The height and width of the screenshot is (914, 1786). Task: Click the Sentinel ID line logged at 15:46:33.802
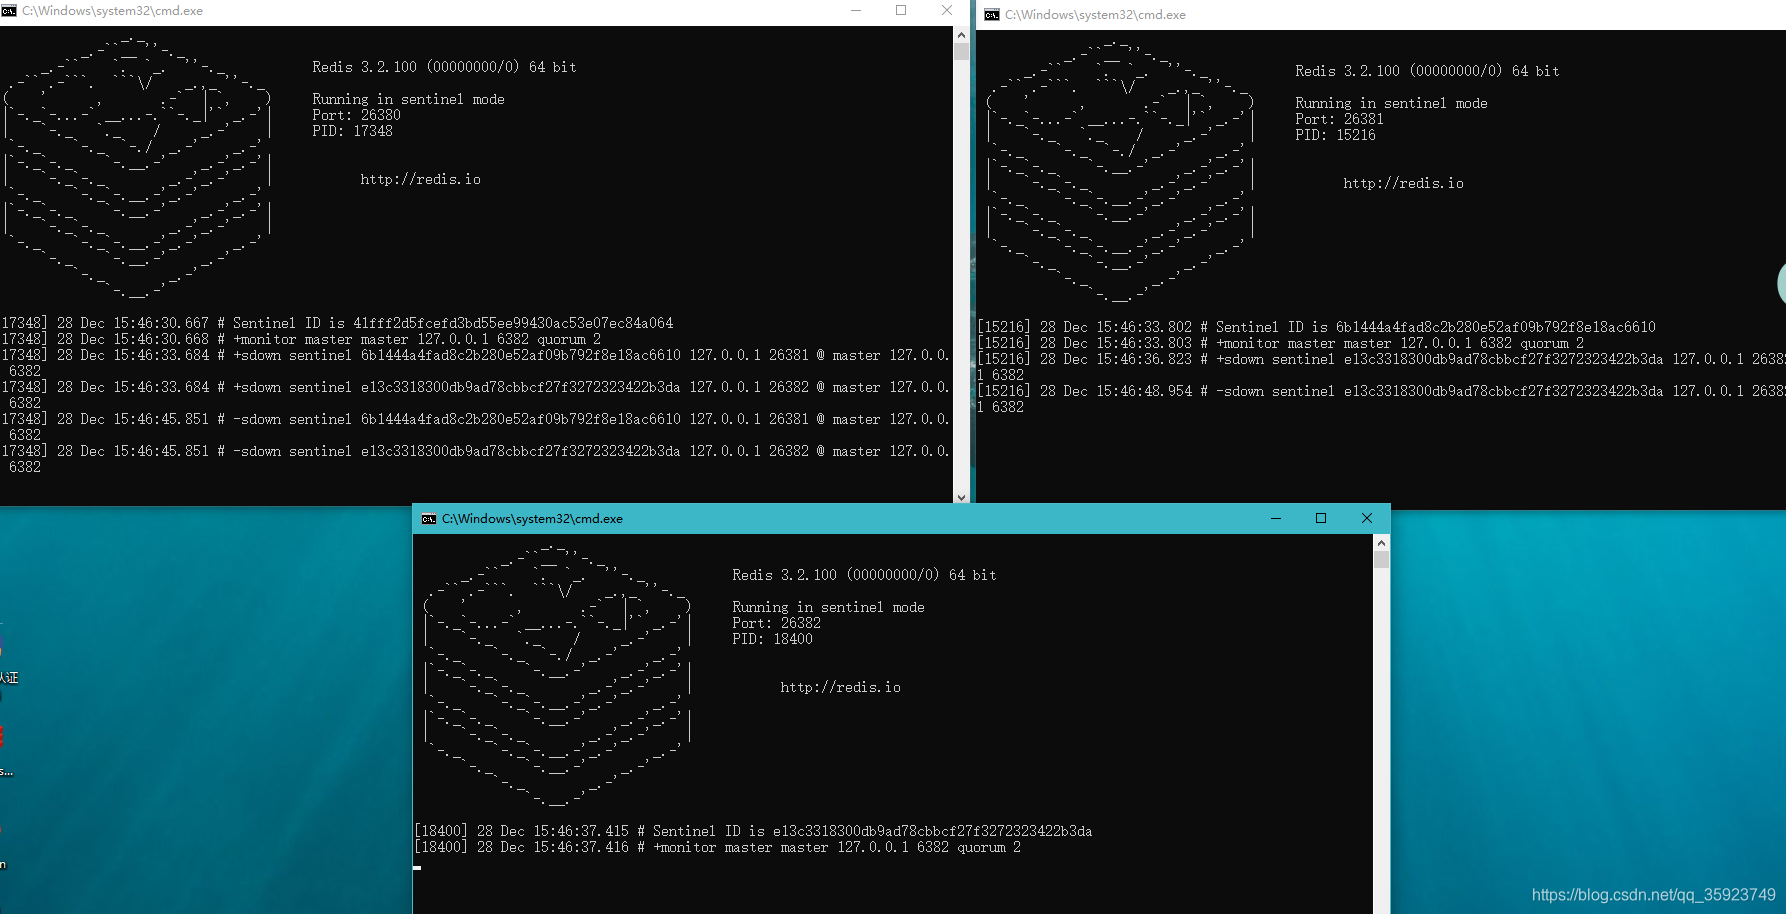[x=1317, y=328]
